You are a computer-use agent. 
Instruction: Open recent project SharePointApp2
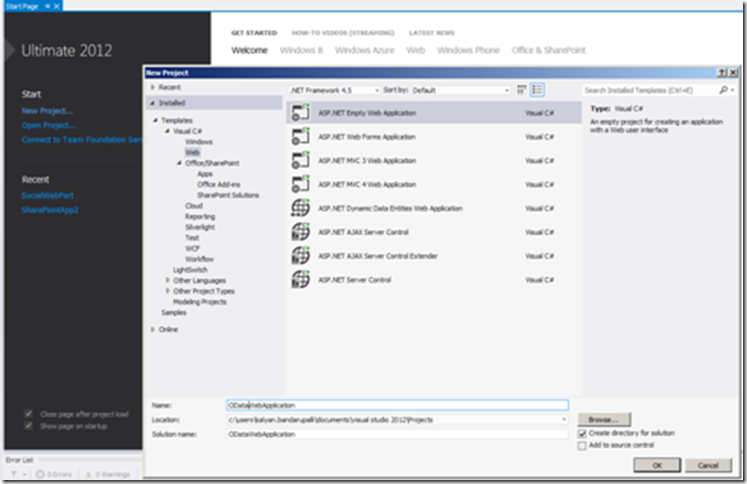50,210
